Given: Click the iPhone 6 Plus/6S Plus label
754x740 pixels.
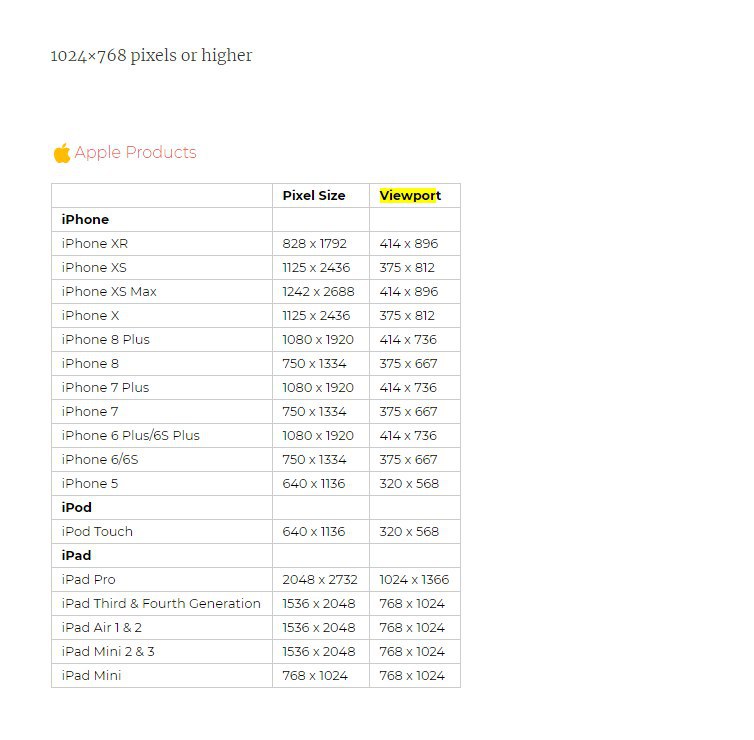Looking at the screenshot, I should 130,436.
